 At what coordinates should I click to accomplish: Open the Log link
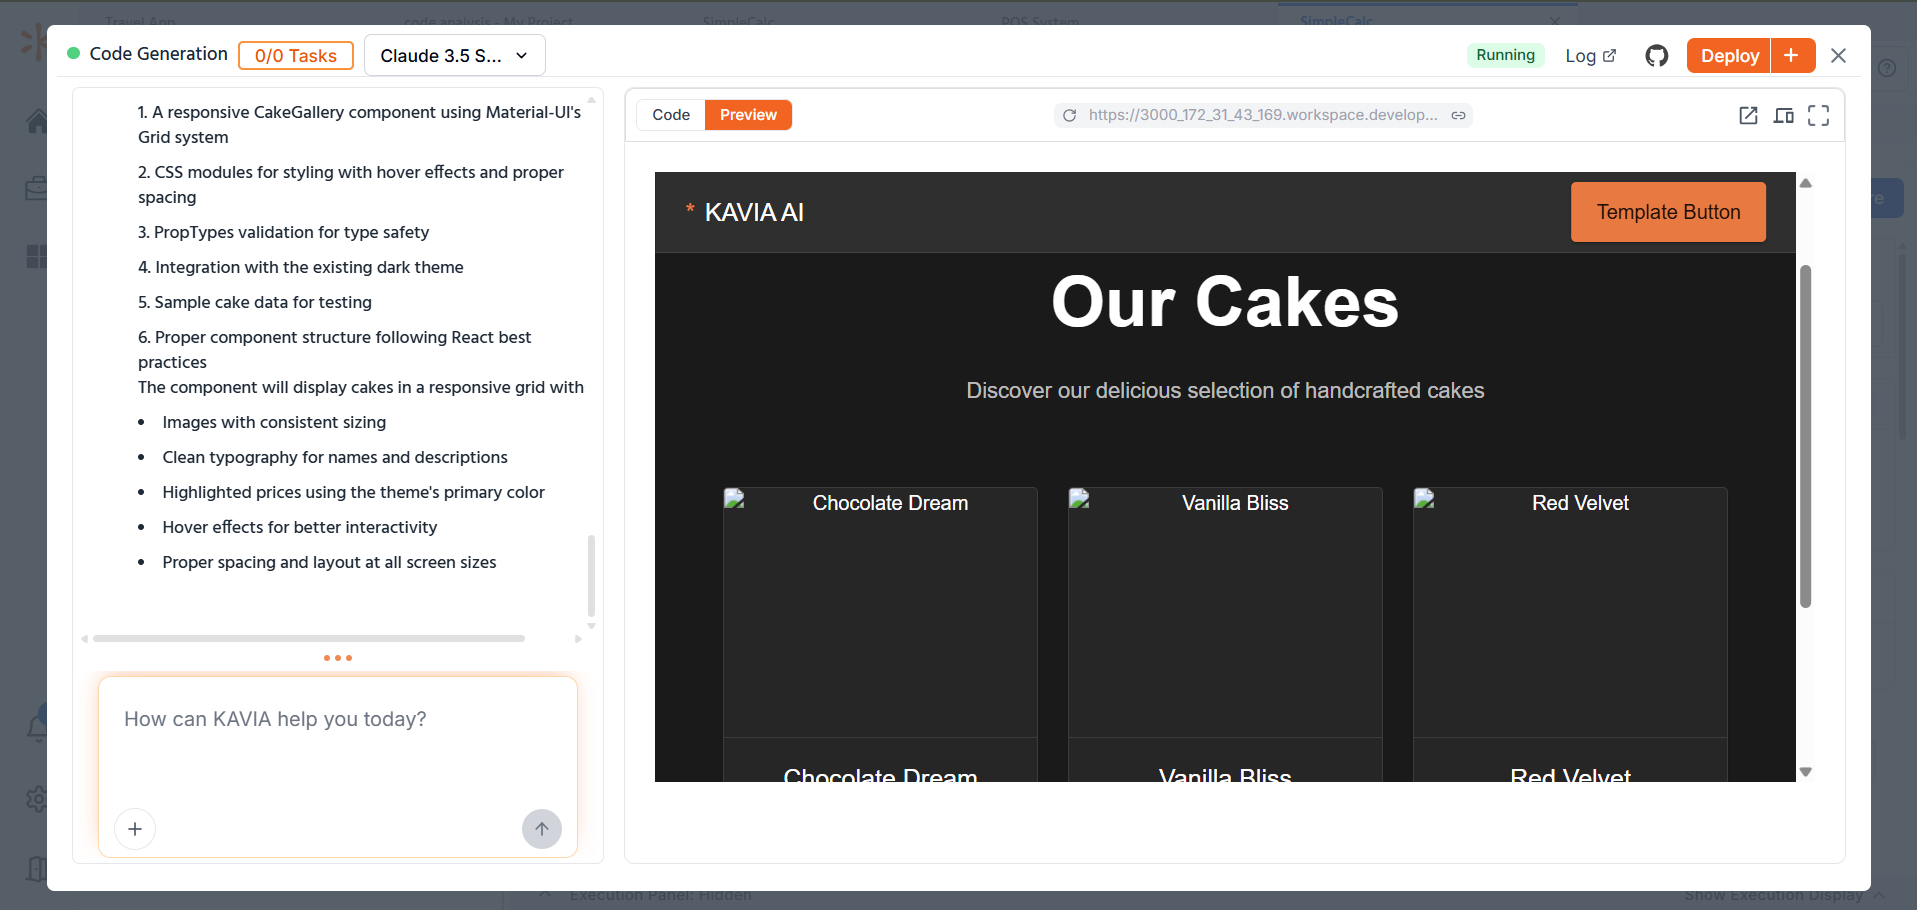point(1590,56)
